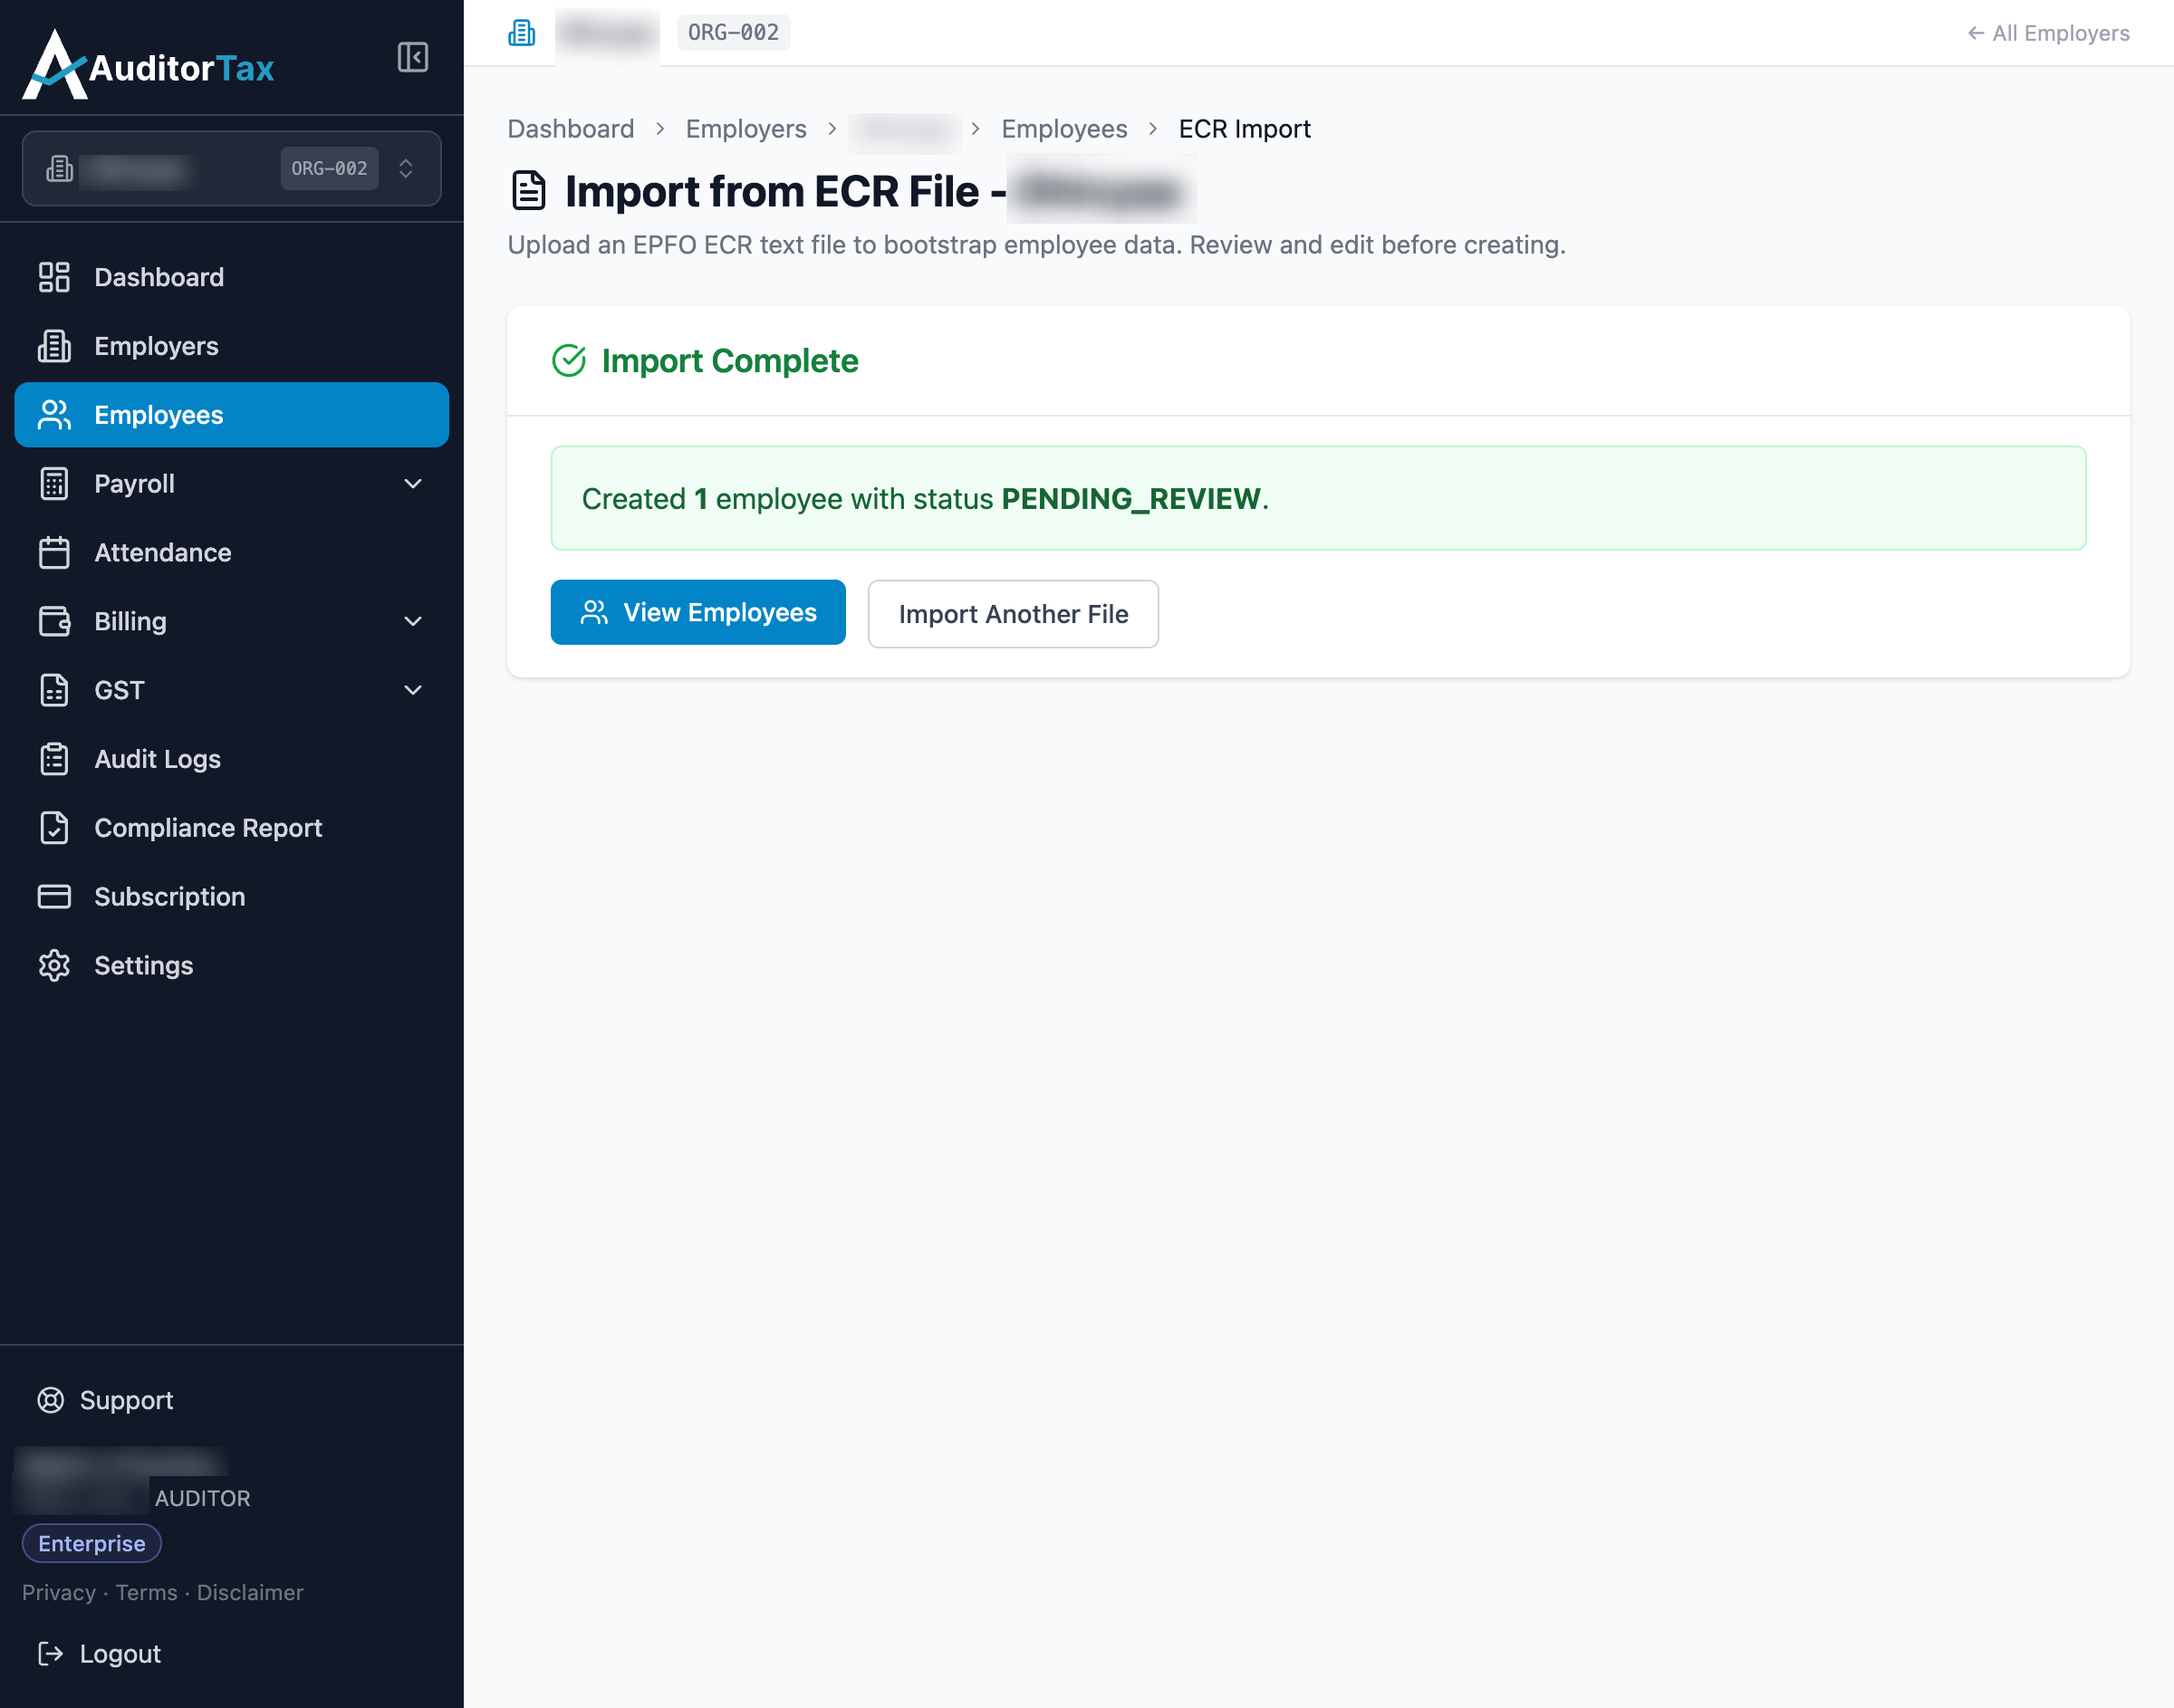
Task: Click the View Employees button
Action: (x=698, y=612)
